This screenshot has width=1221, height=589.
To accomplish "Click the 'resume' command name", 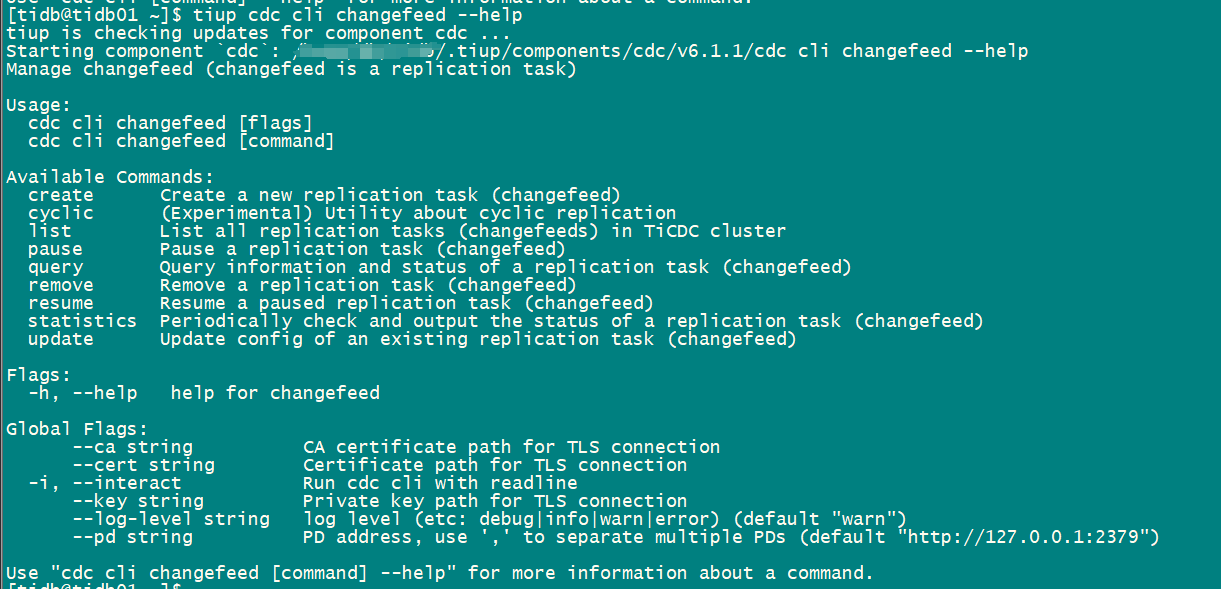I will (x=60, y=303).
